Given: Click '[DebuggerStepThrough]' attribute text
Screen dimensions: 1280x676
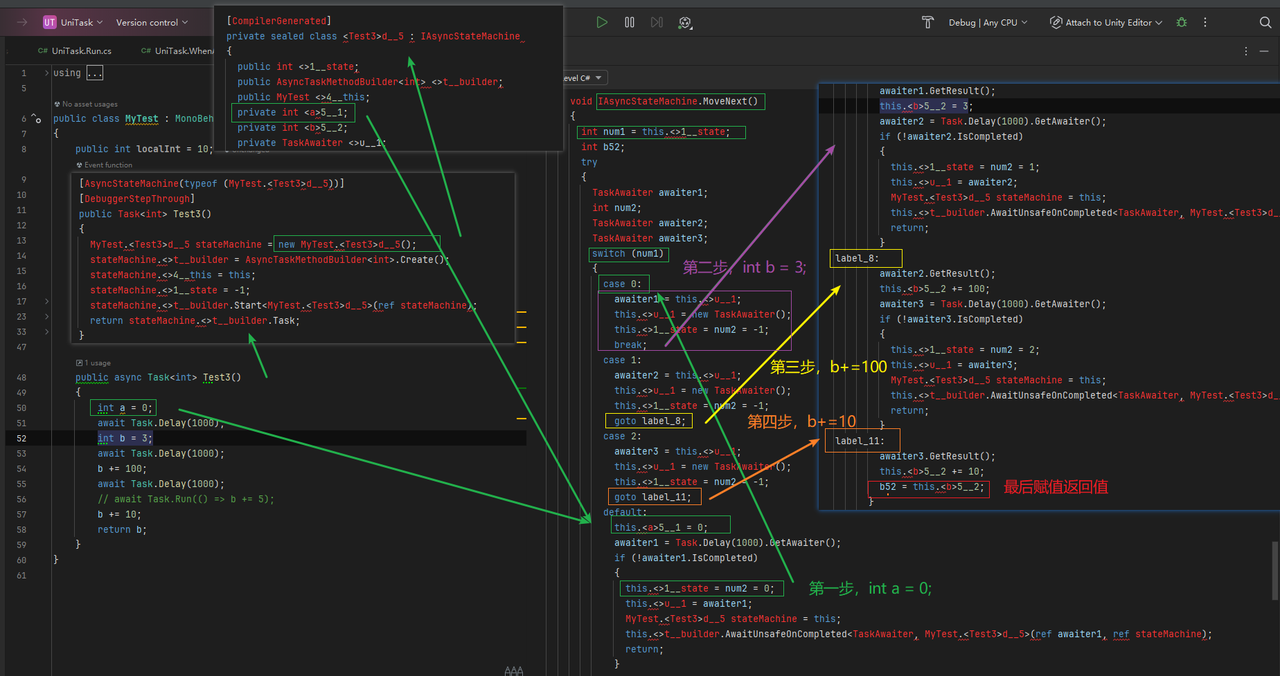Looking at the screenshot, I should point(137,198).
